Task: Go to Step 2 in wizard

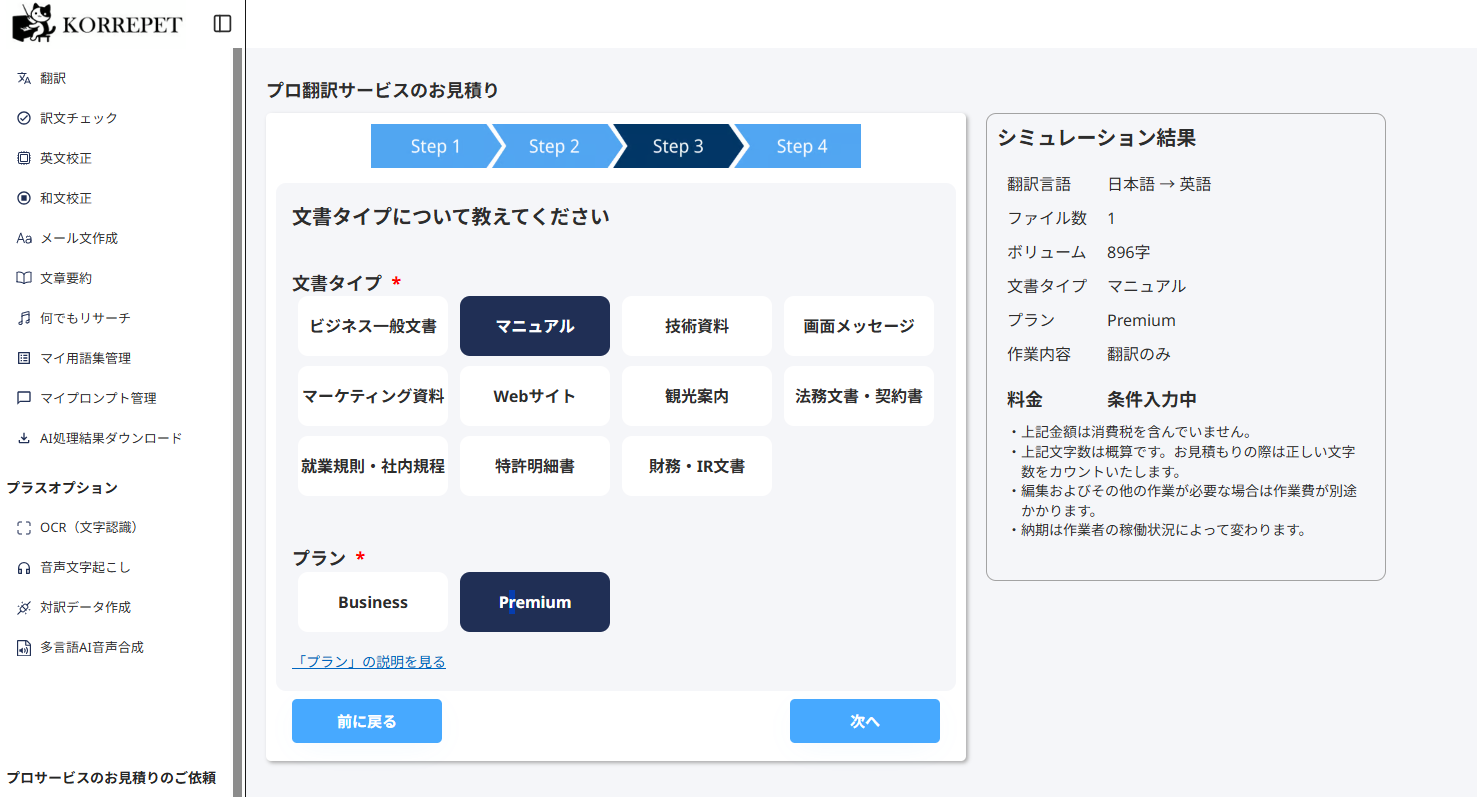Action: pos(554,146)
